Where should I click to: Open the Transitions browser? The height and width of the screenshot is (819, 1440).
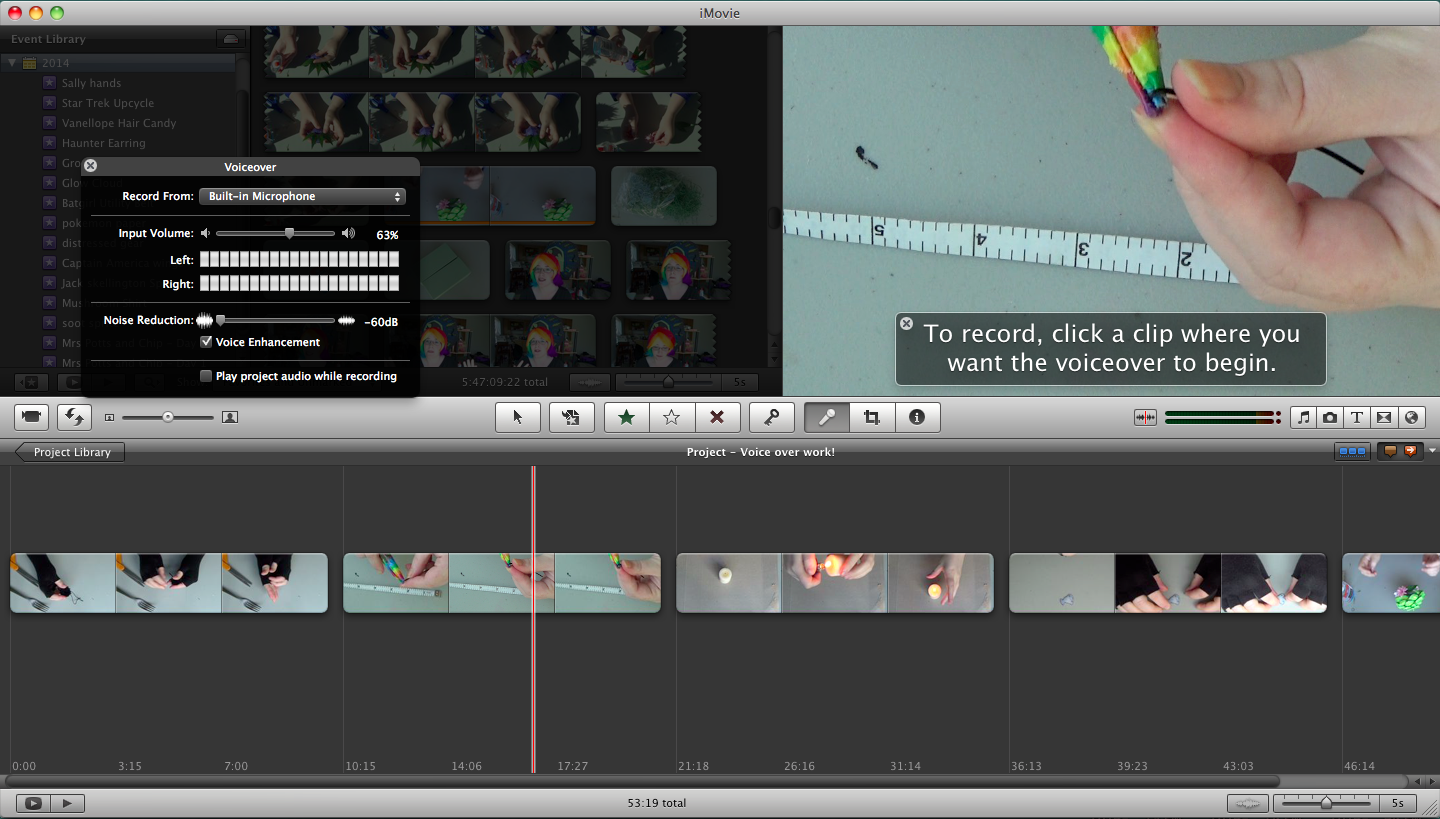click(1383, 417)
